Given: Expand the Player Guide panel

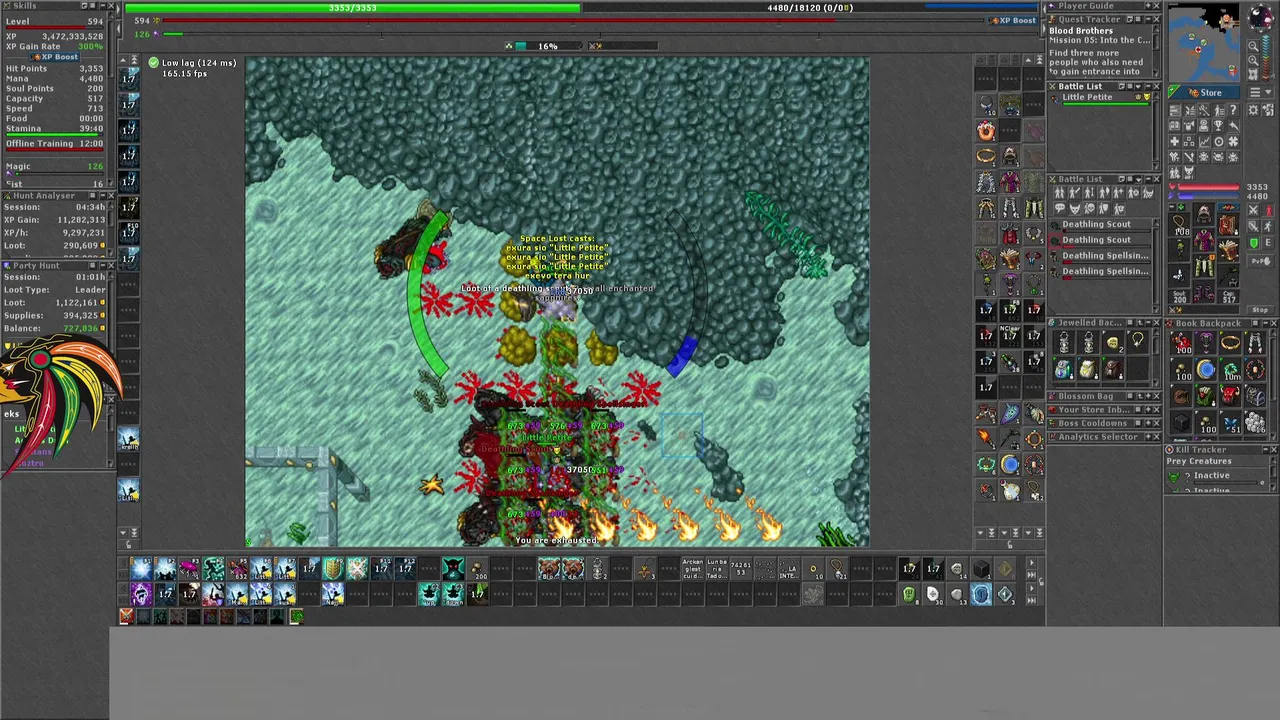Looking at the screenshot, I should pos(1148,6).
